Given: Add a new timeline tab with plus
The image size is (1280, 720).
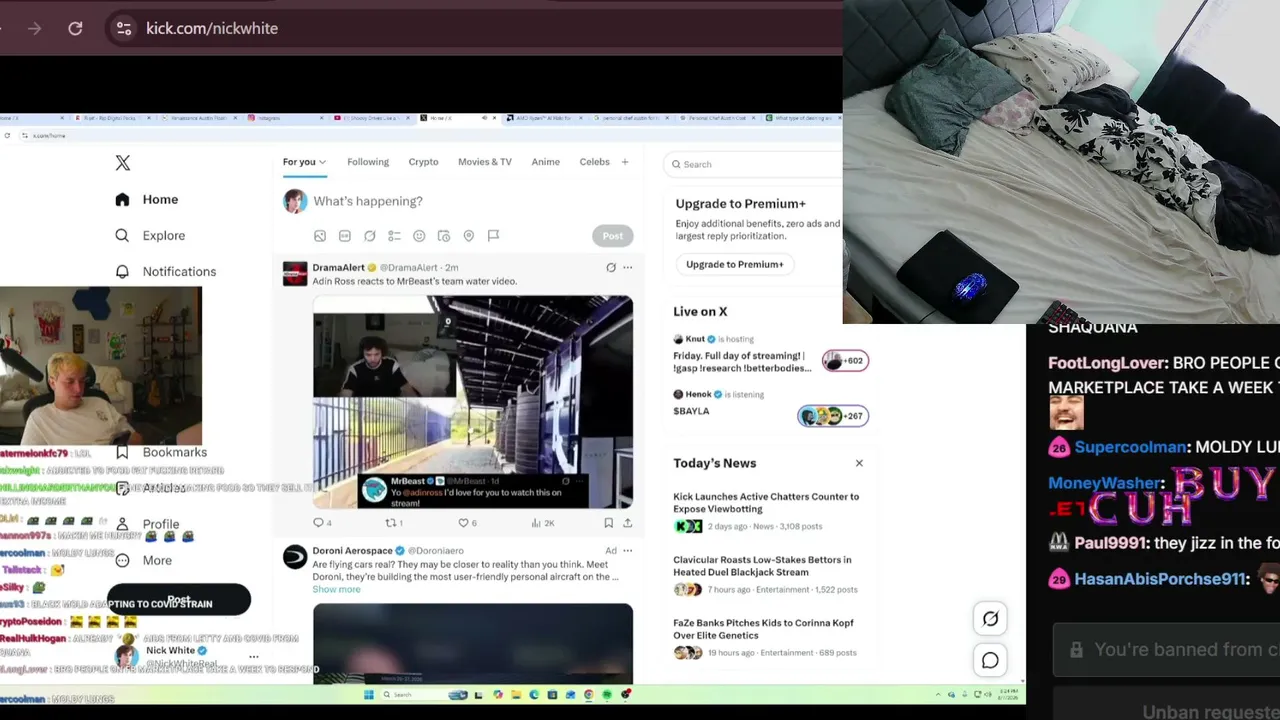Looking at the screenshot, I should (625, 162).
